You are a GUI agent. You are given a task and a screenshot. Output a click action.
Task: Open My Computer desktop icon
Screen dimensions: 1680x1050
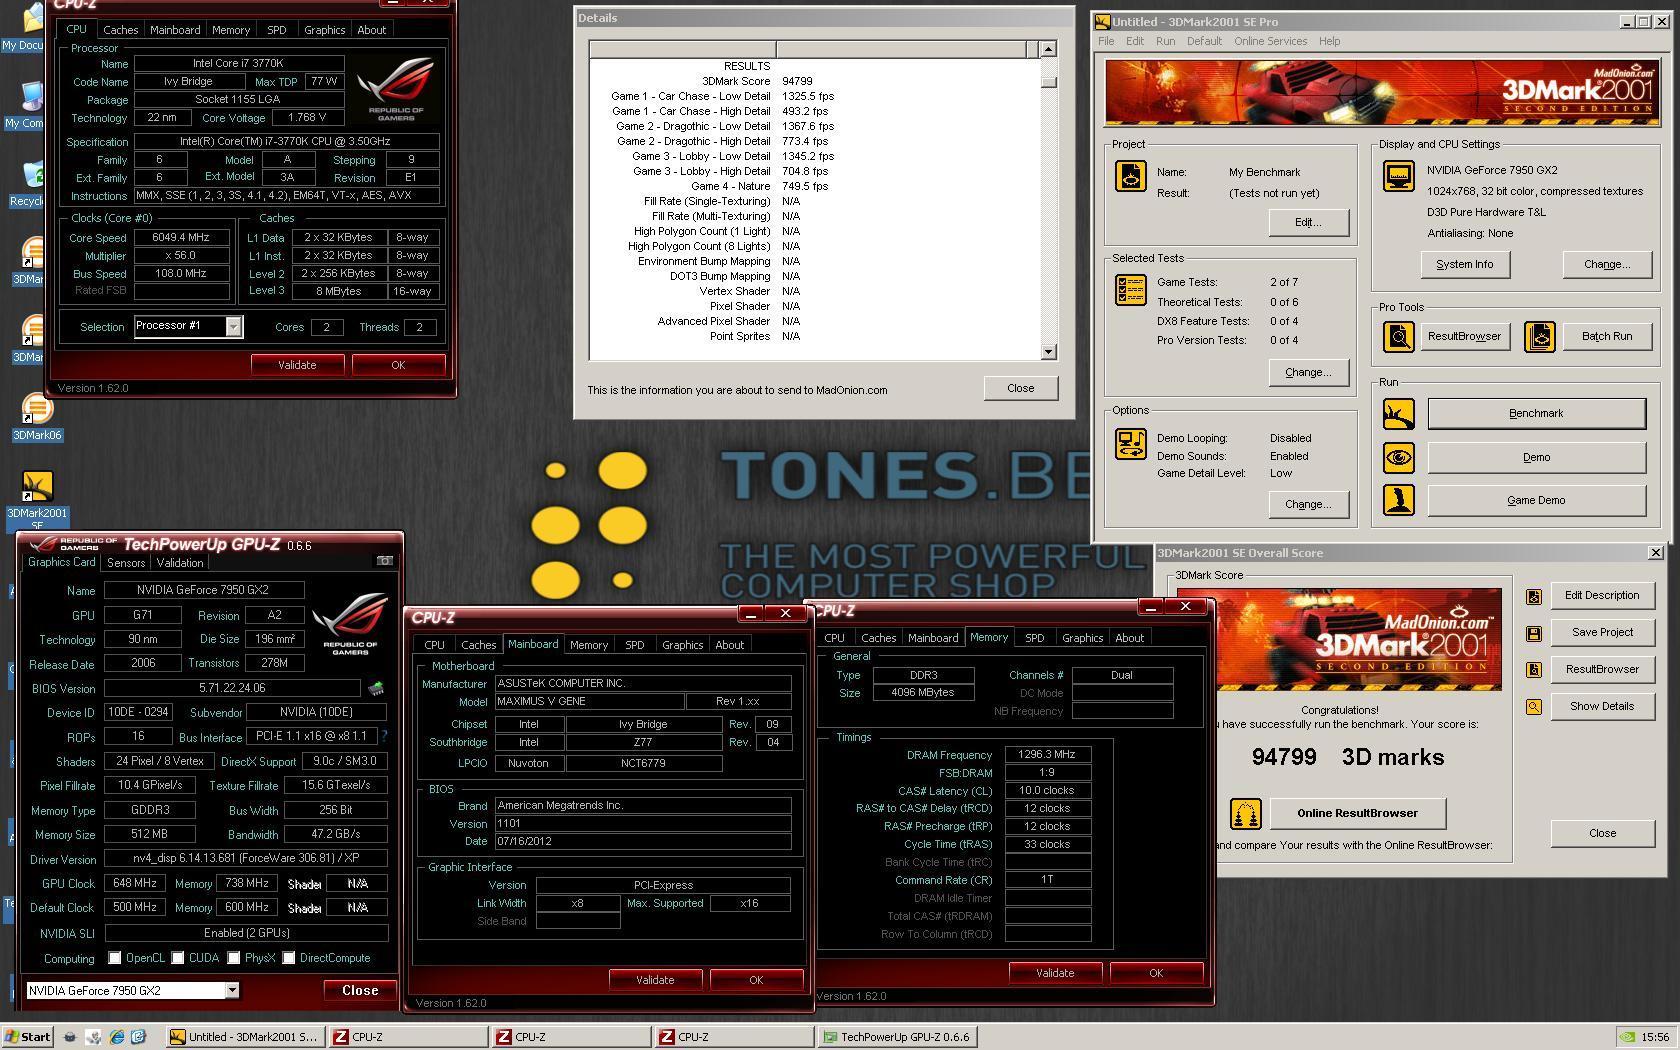point(24,105)
